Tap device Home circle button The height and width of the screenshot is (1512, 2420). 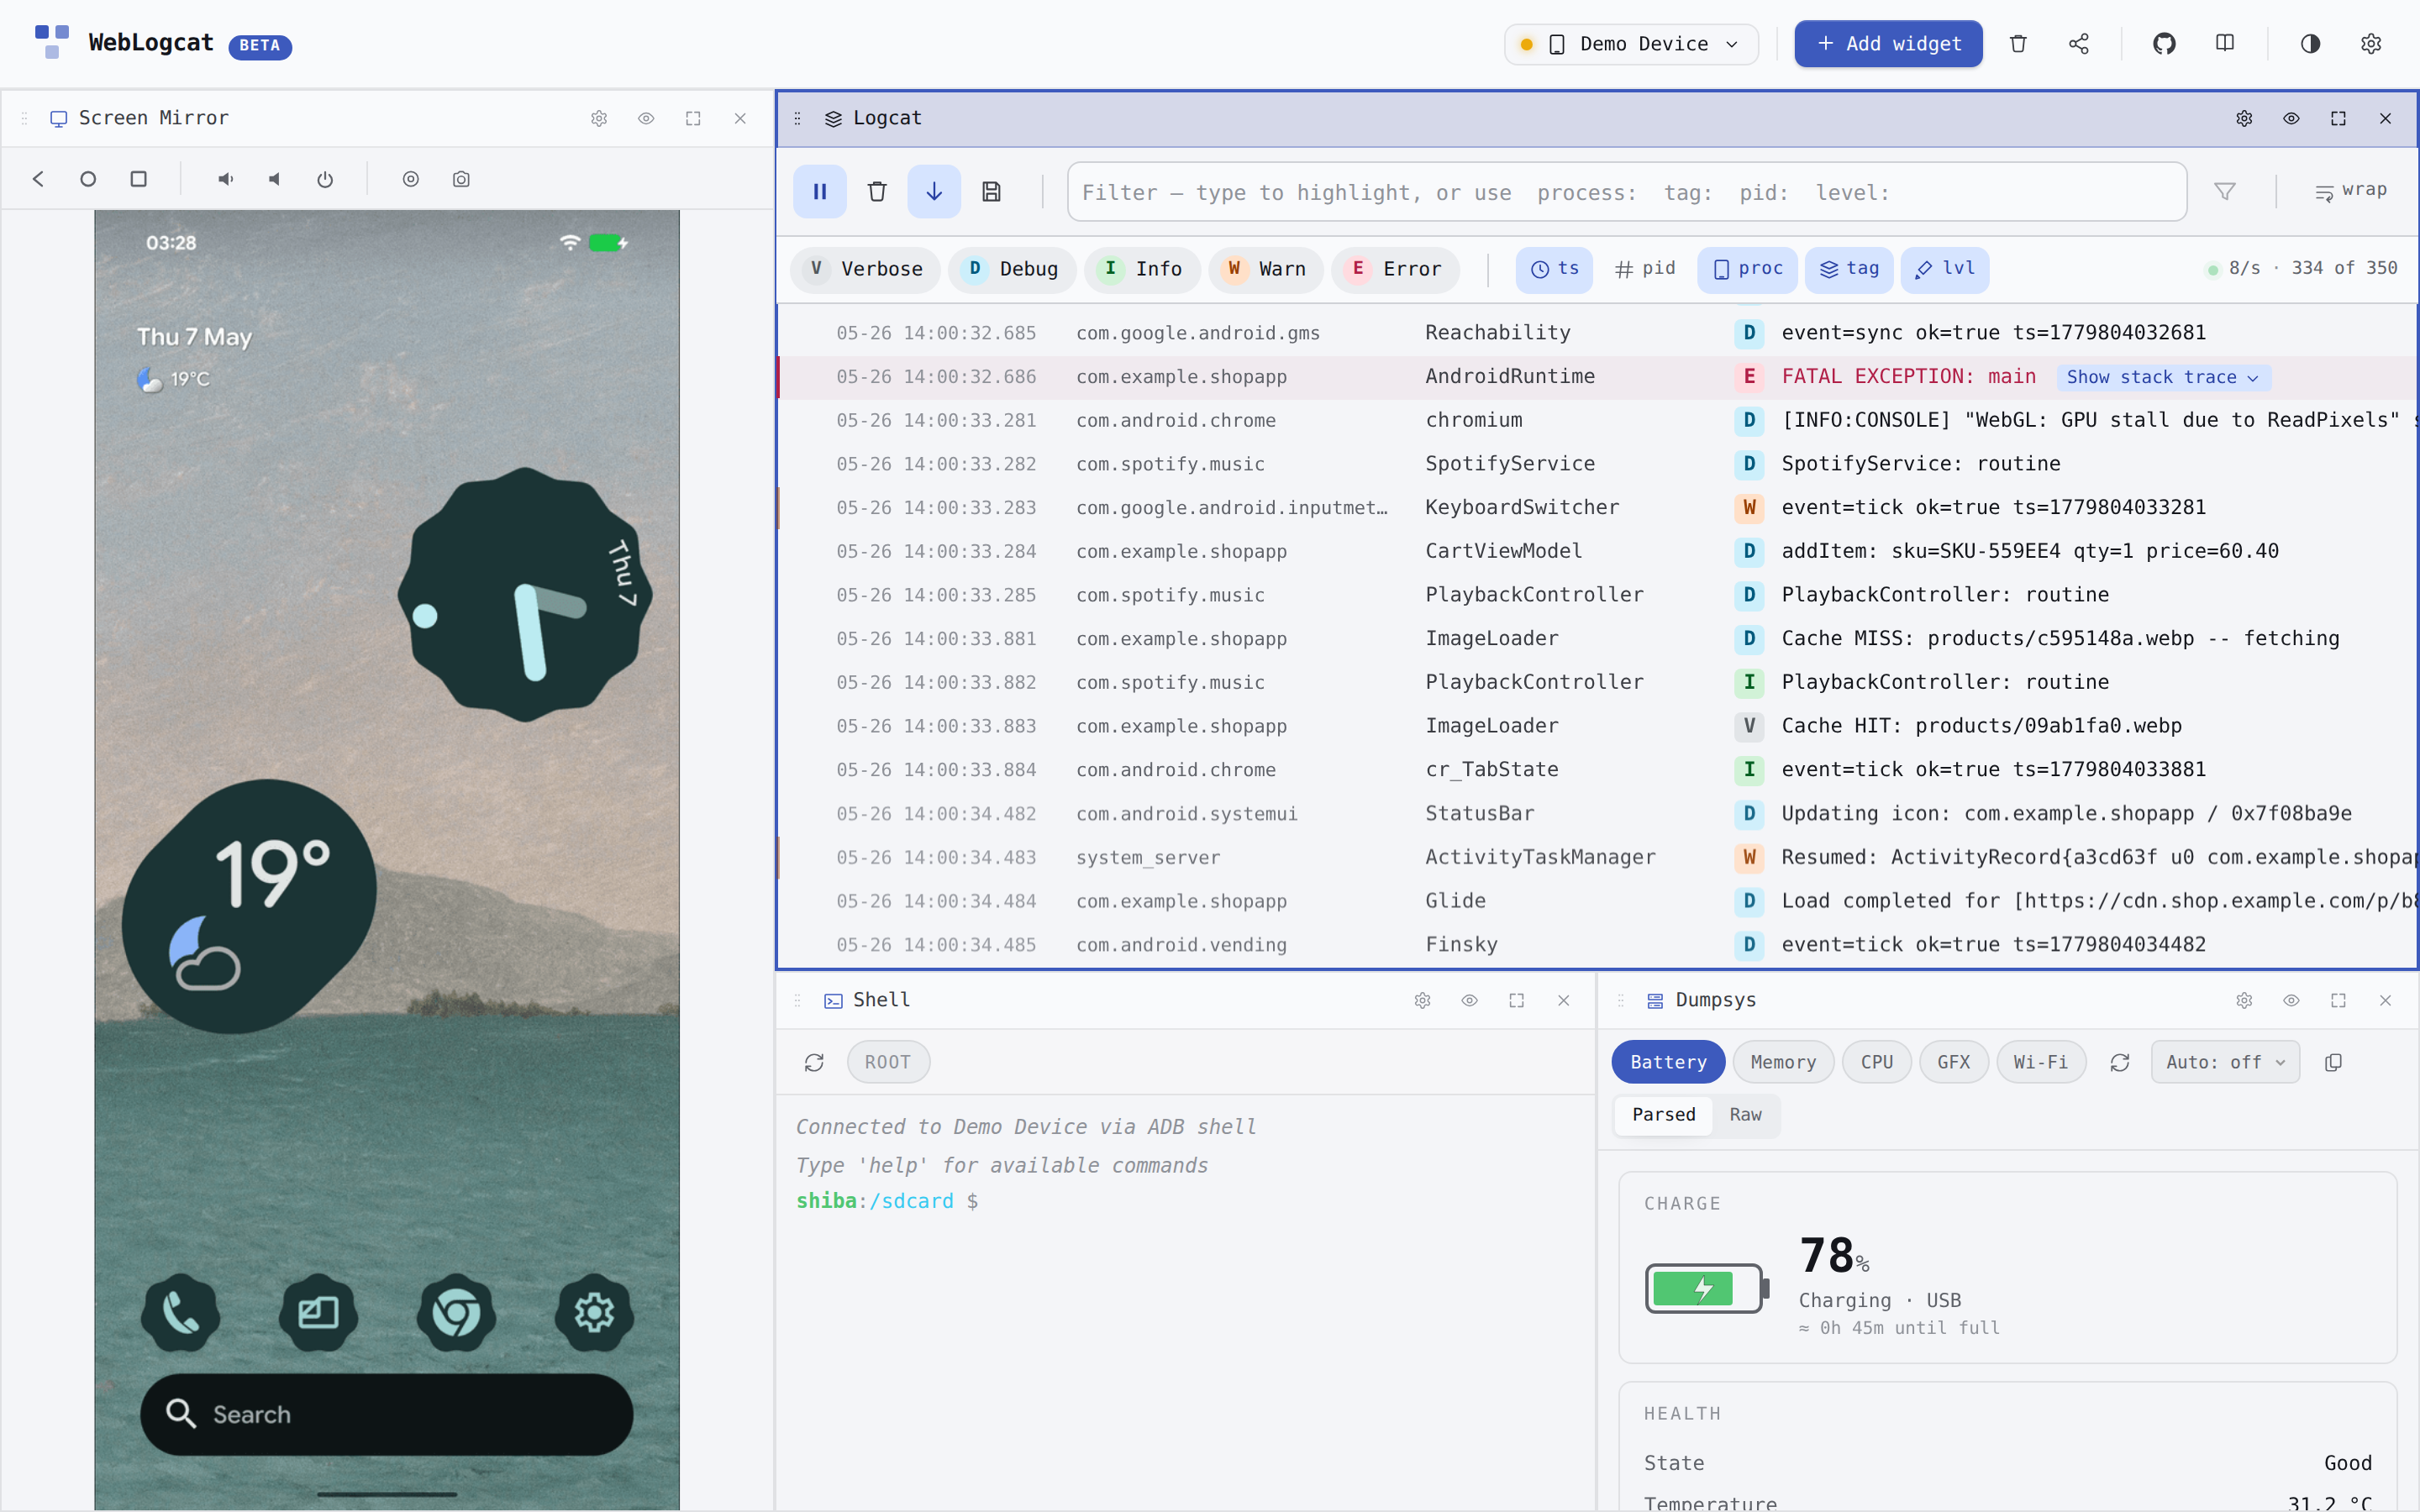point(88,179)
